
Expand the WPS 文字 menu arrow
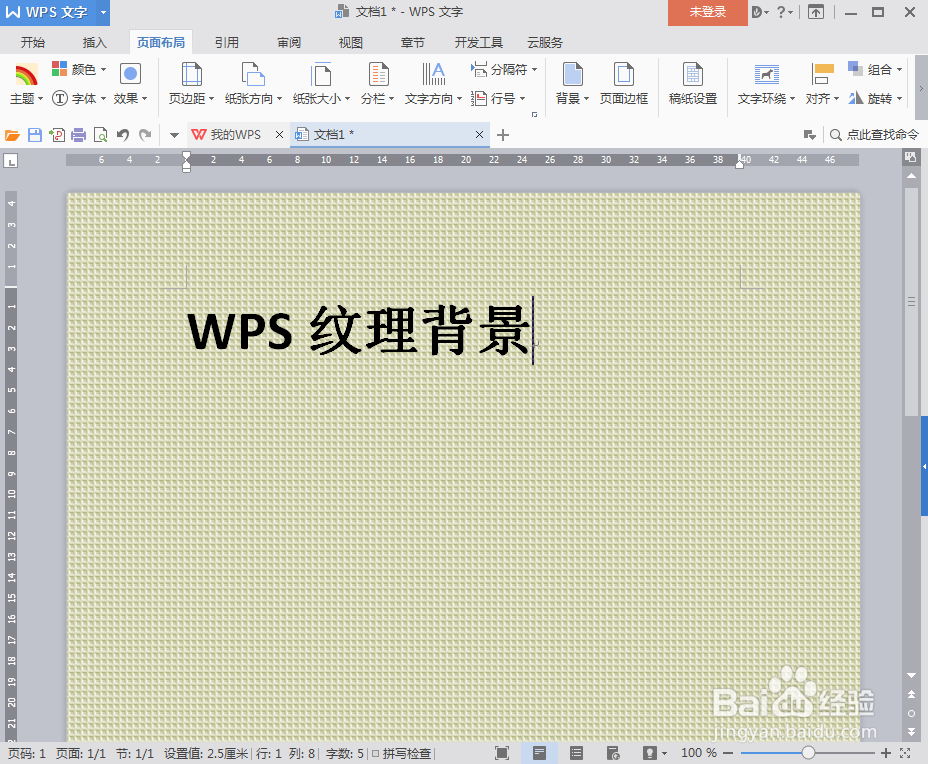point(103,12)
